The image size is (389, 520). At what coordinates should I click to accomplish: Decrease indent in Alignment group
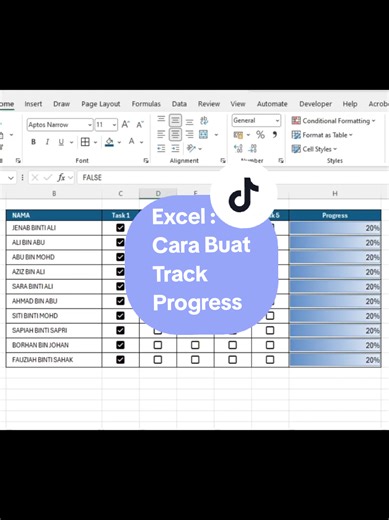(161, 148)
